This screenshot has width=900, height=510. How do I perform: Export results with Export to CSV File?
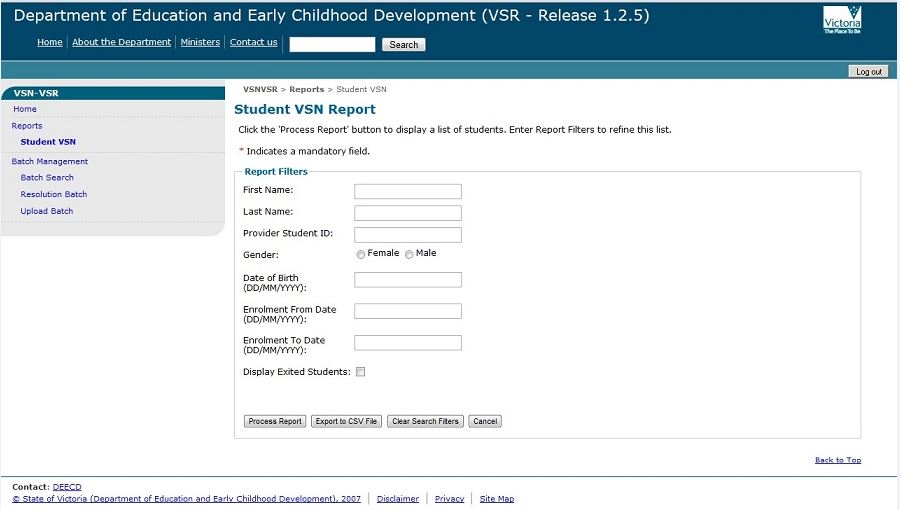(346, 421)
